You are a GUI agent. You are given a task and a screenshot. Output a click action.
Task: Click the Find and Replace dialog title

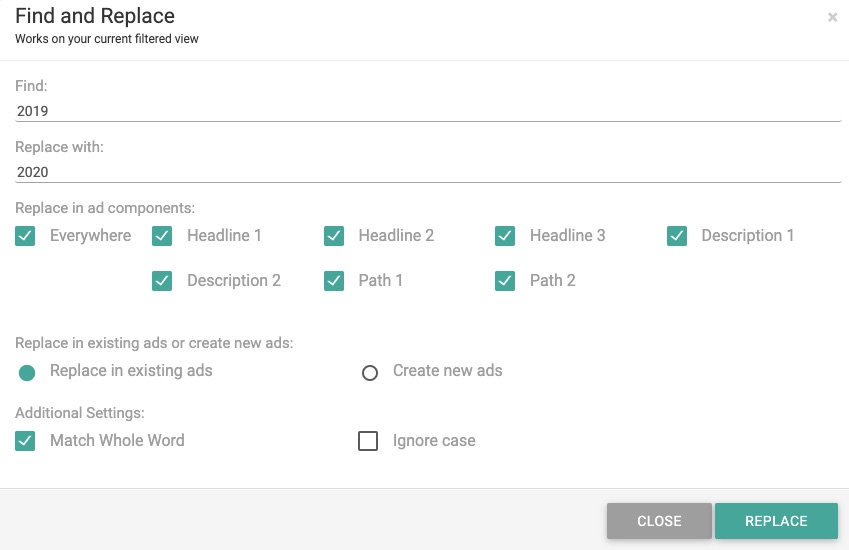[95, 16]
